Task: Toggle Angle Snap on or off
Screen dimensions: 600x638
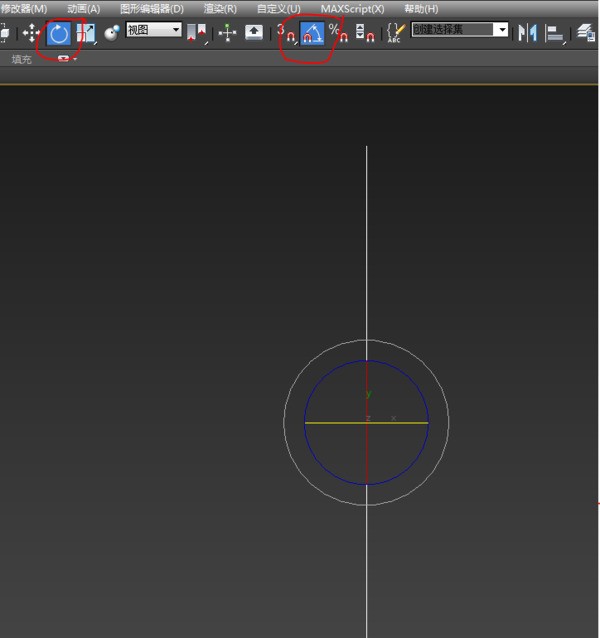Action: tap(312, 33)
